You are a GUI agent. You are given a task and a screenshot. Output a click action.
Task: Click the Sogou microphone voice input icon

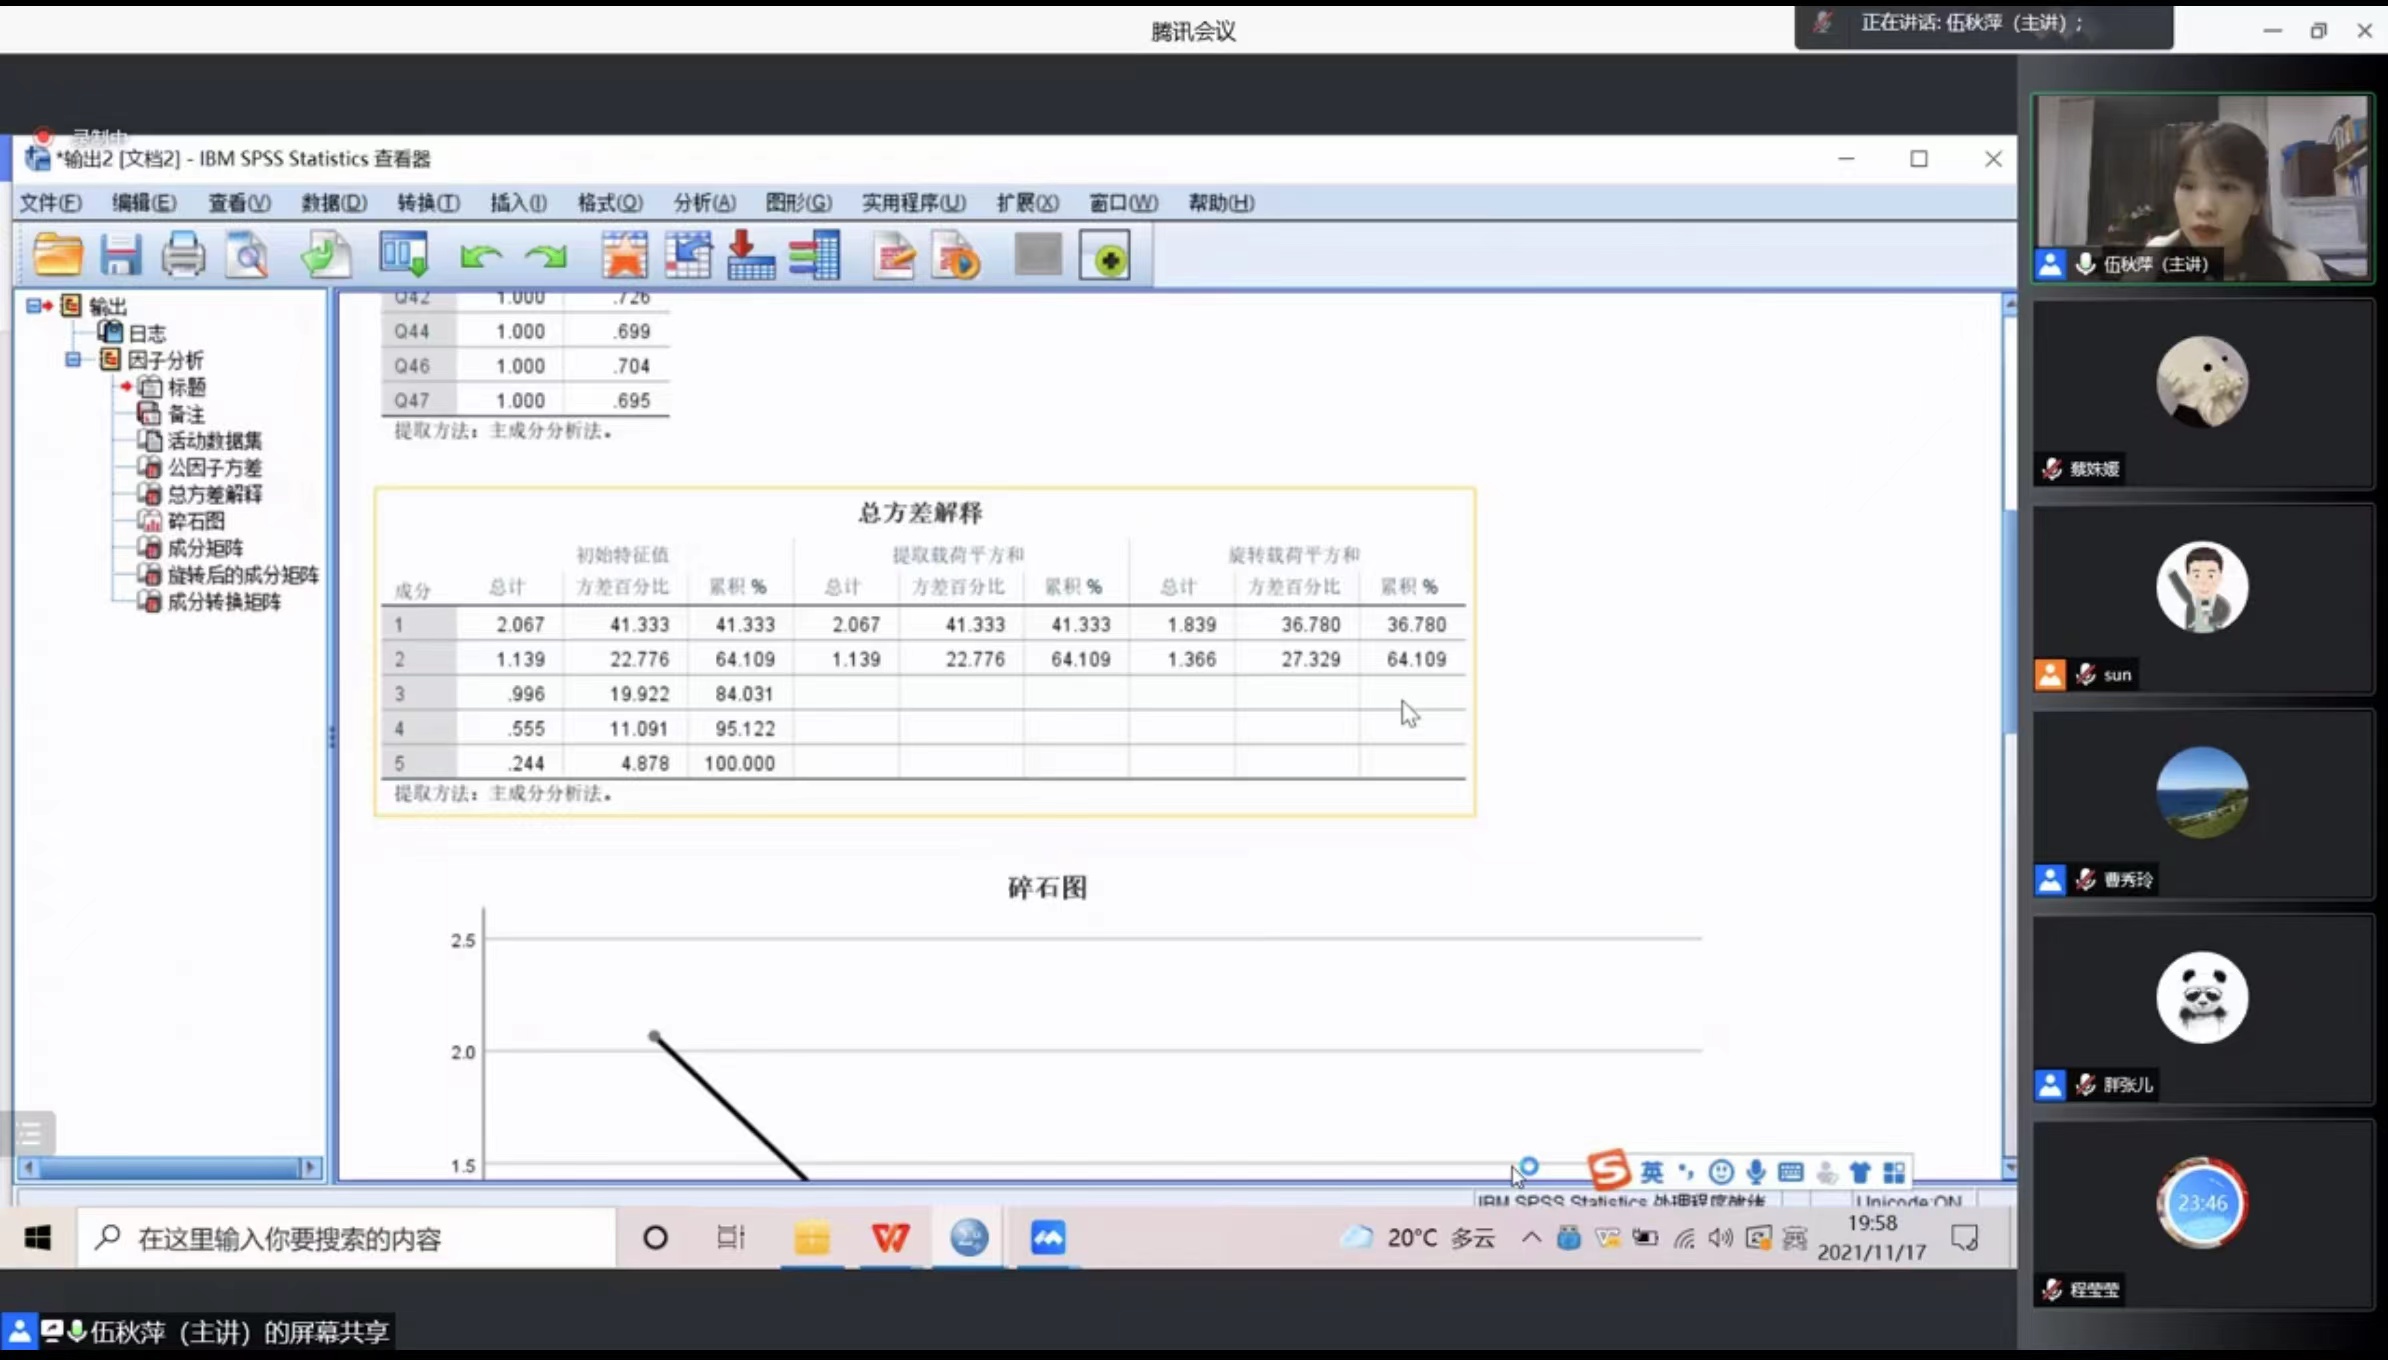(x=1756, y=1172)
